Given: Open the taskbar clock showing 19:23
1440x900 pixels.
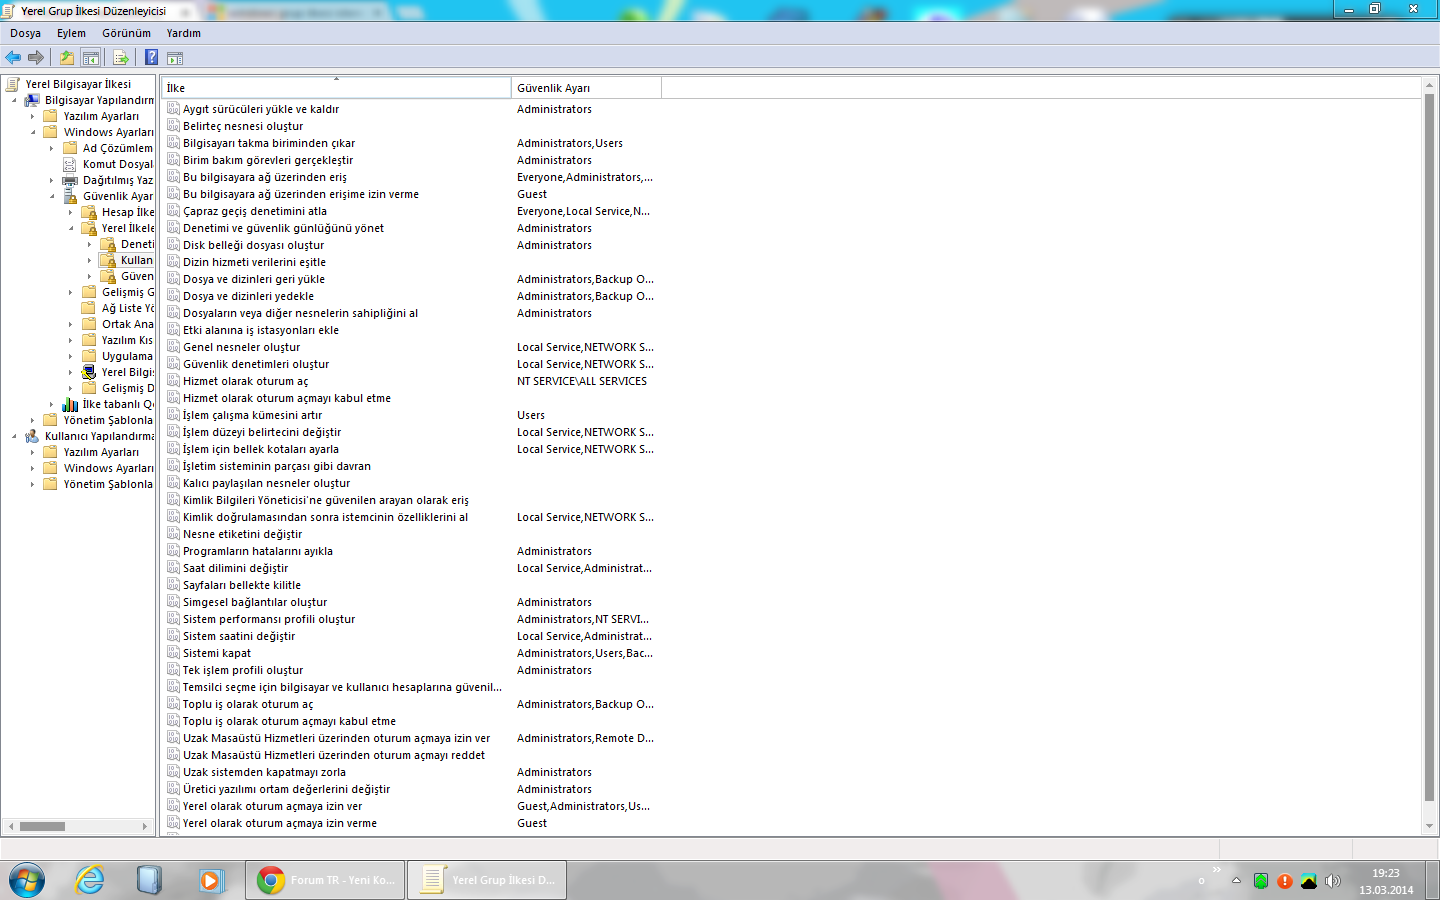Looking at the screenshot, I should click(1386, 881).
